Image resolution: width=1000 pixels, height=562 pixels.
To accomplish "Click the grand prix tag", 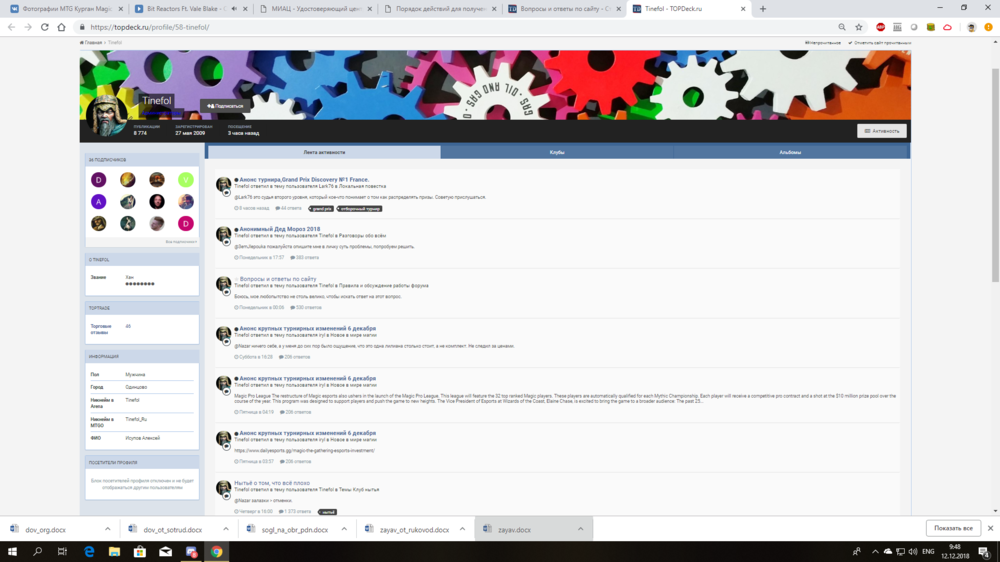I will pyautogui.click(x=322, y=209).
